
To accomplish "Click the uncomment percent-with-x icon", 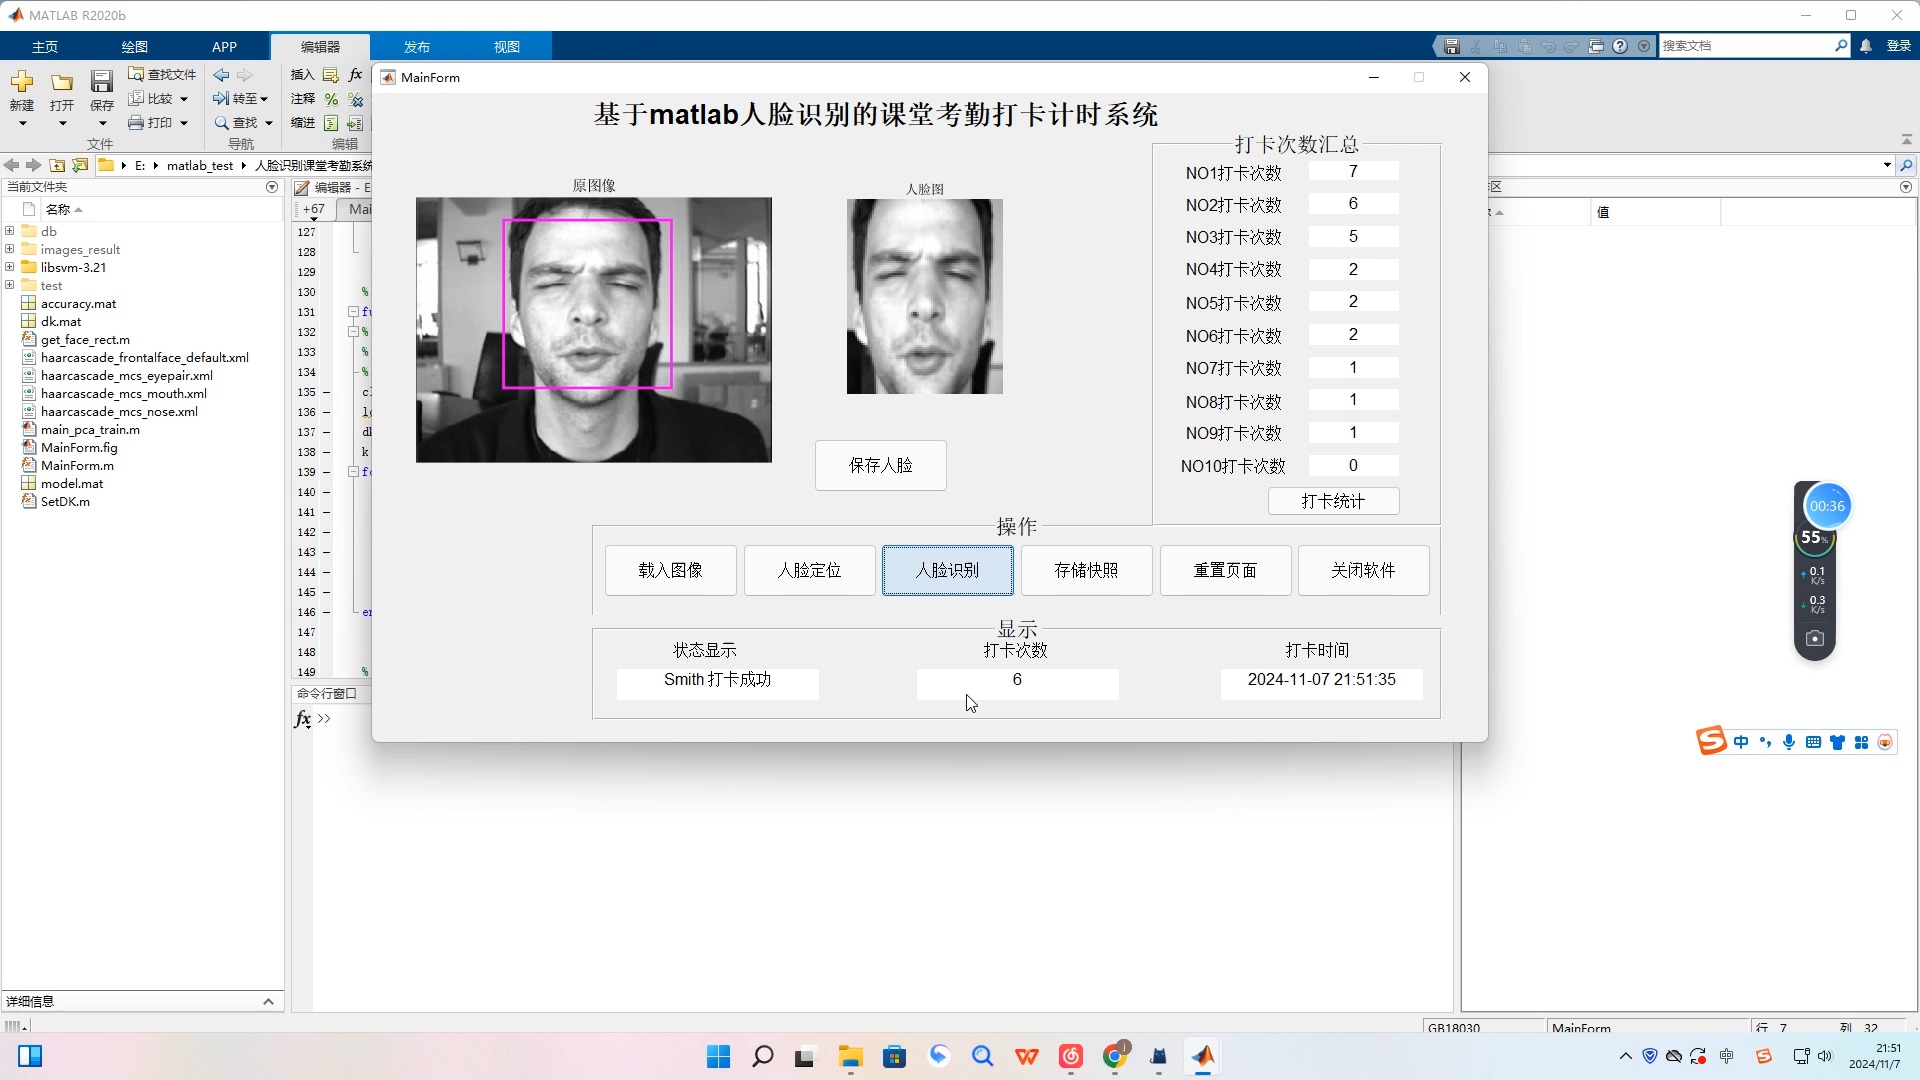I will point(355,99).
